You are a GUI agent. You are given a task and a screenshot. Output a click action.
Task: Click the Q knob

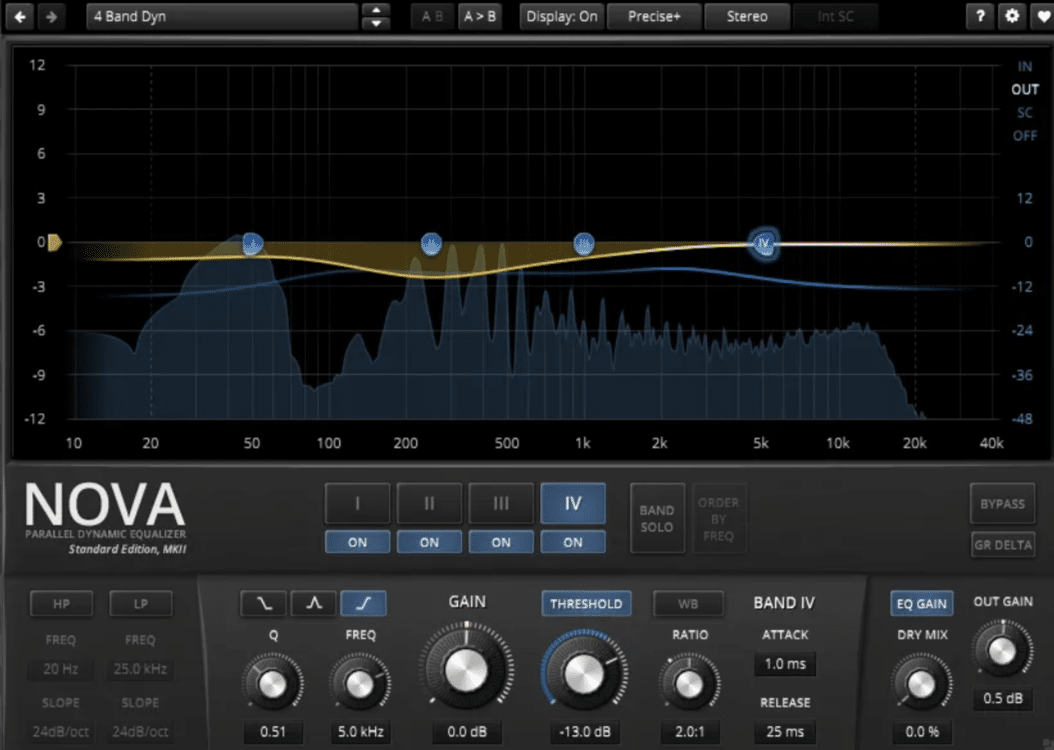pyautogui.click(x=272, y=684)
